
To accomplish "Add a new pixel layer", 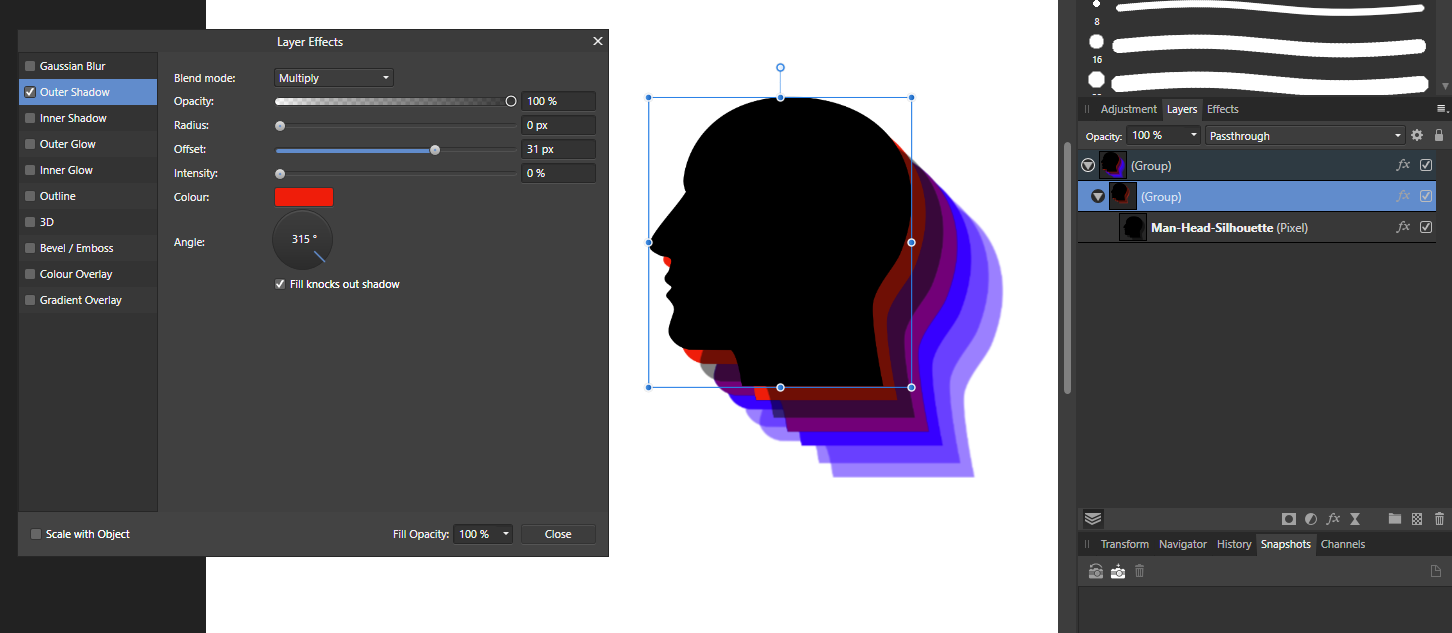I will coord(1417,518).
